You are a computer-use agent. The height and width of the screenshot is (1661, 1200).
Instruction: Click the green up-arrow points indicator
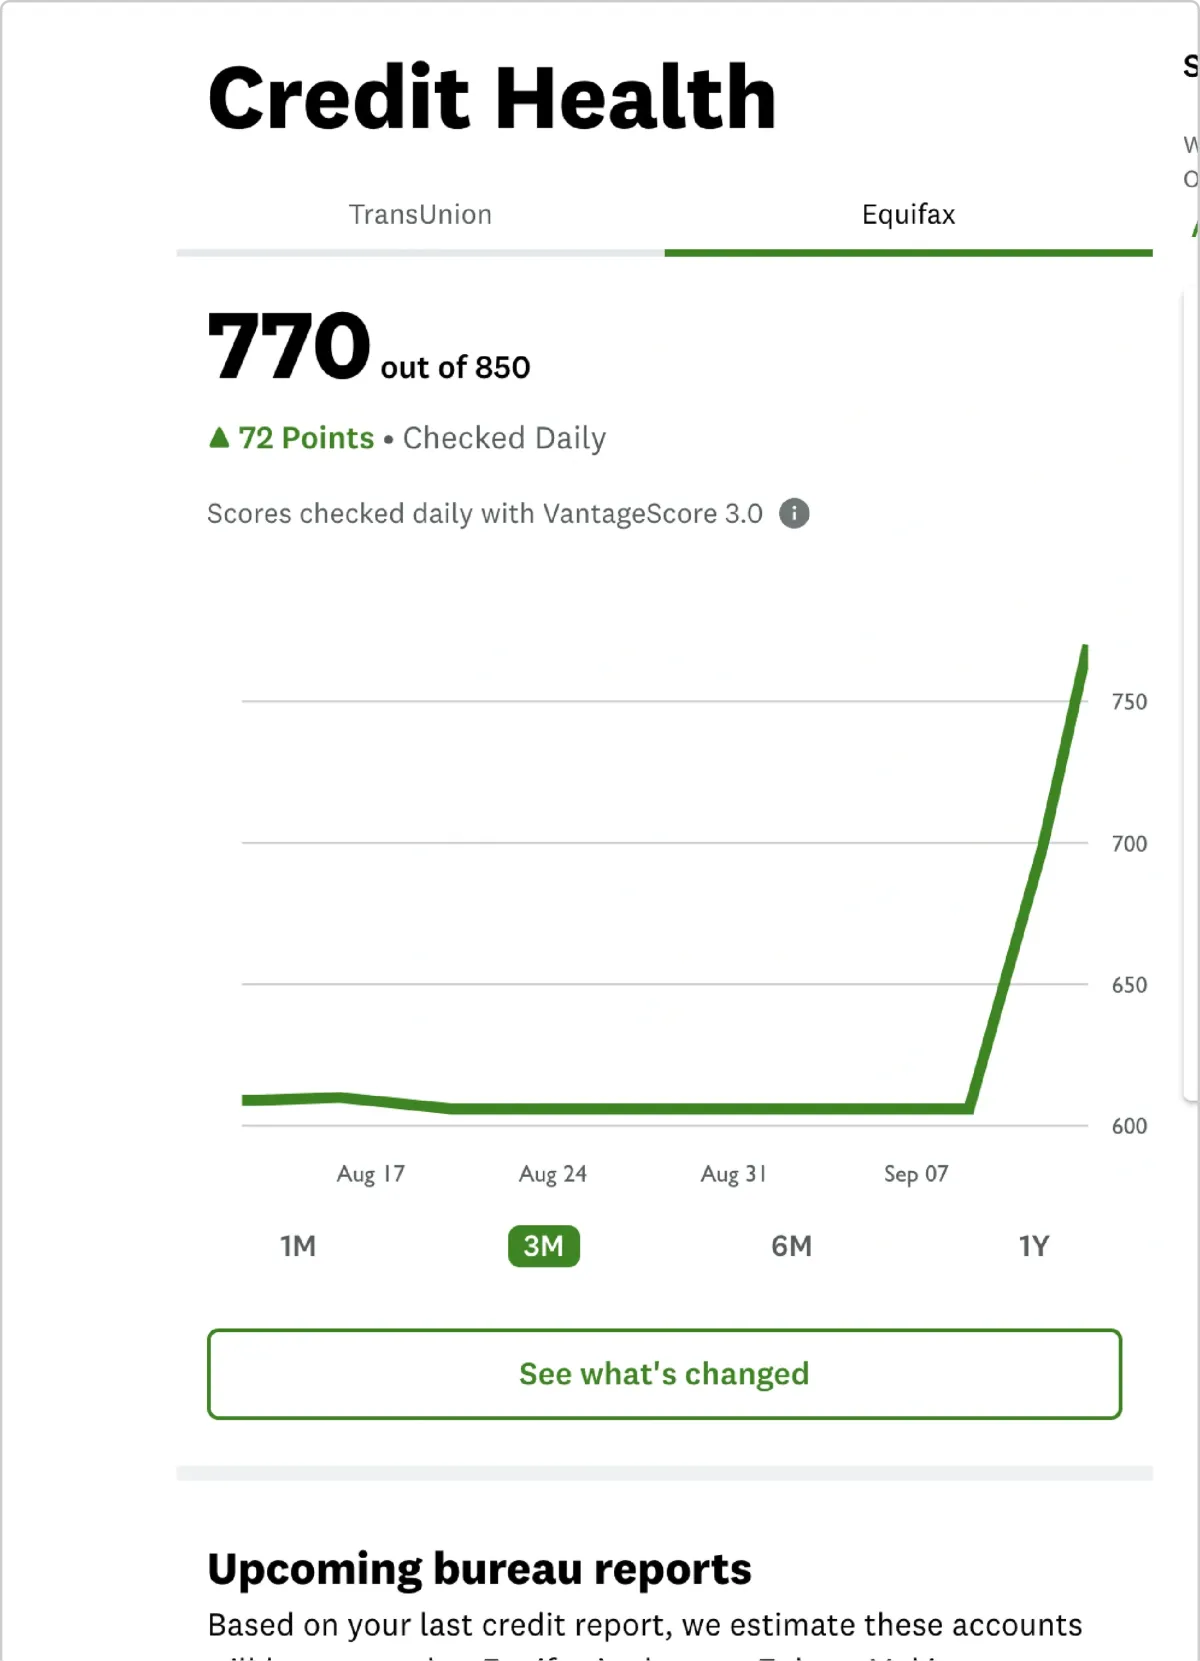click(x=219, y=437)
